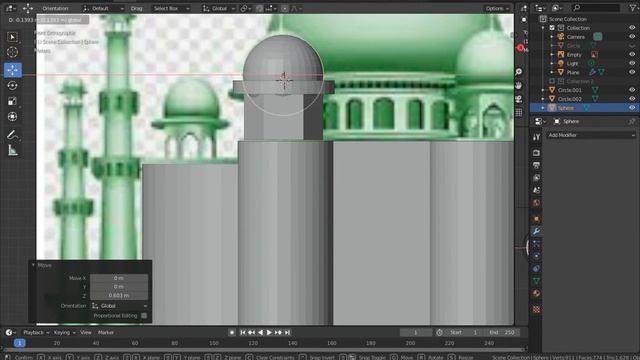Hide the Circle.001 object
This screenshot has width=640, height=360.
click(x=632, y=90)
